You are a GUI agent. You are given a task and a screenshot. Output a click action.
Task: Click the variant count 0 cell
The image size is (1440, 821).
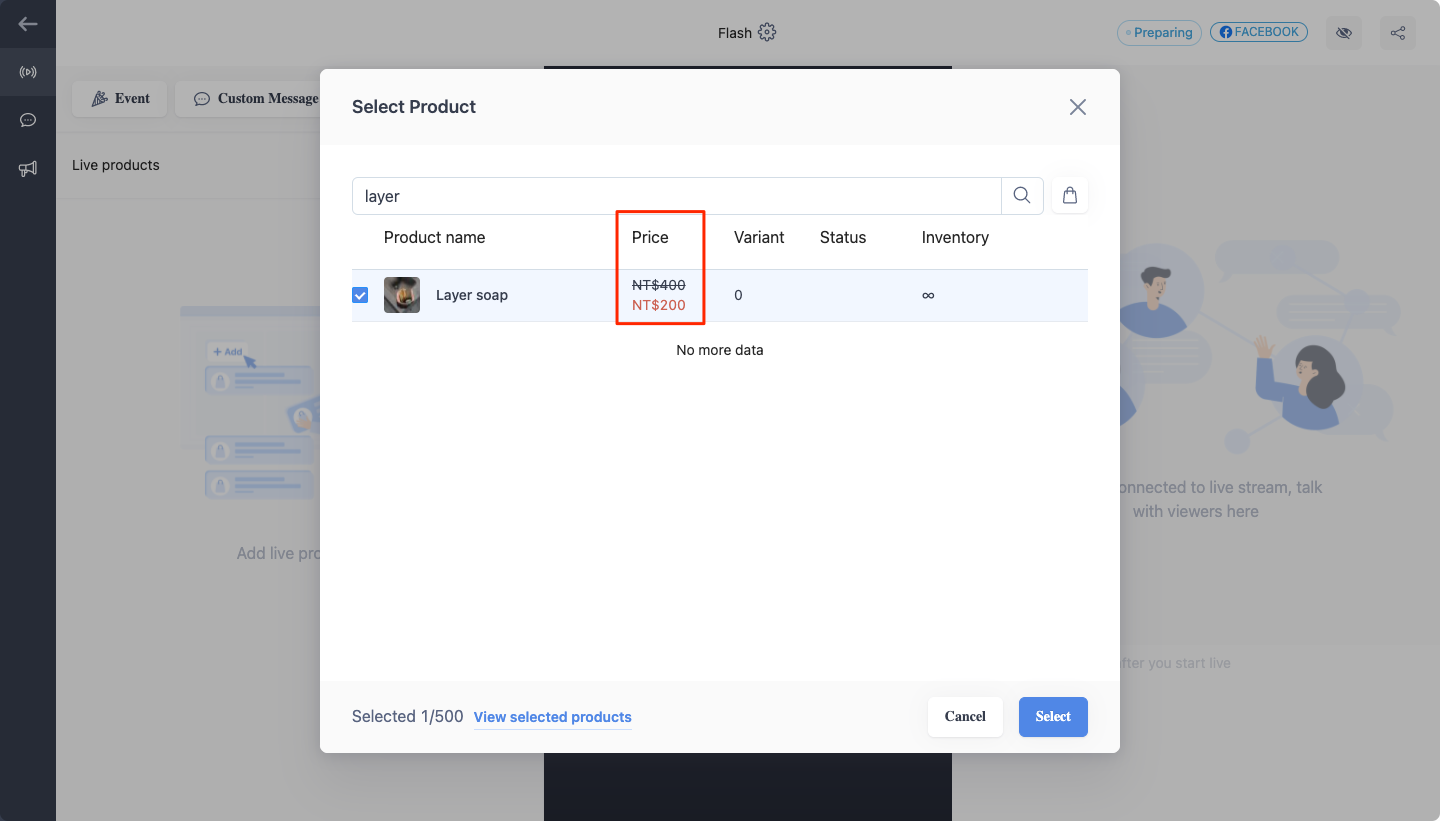click(x=738, y=295)
